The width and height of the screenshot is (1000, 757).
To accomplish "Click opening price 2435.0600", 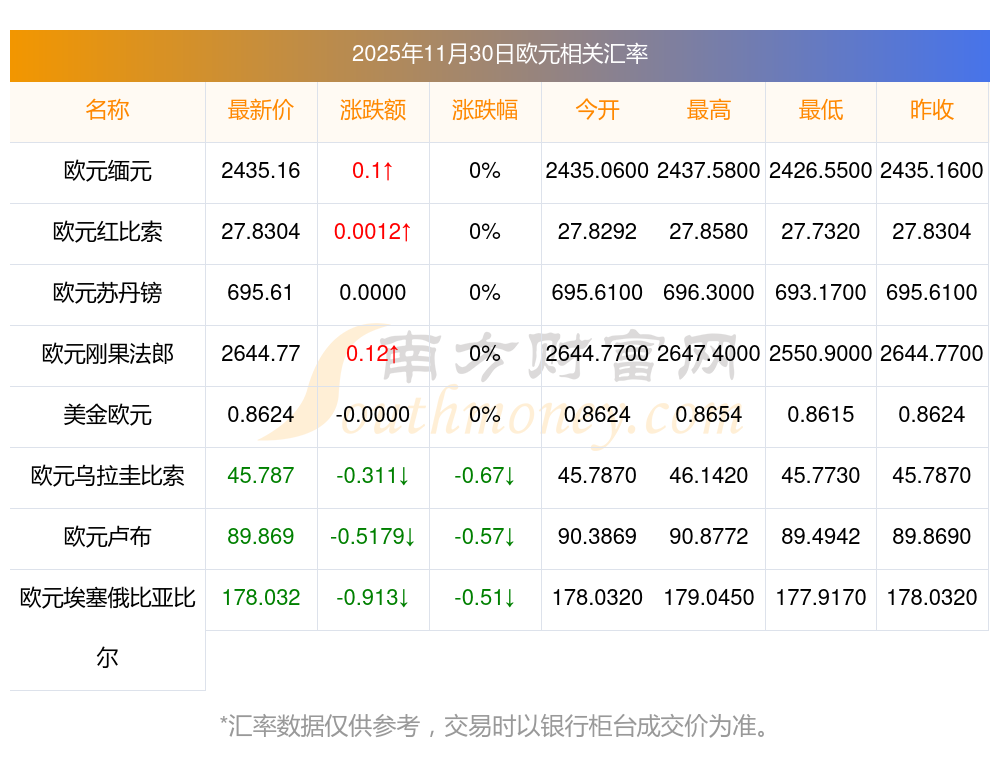I will click(x=597, y=171).
